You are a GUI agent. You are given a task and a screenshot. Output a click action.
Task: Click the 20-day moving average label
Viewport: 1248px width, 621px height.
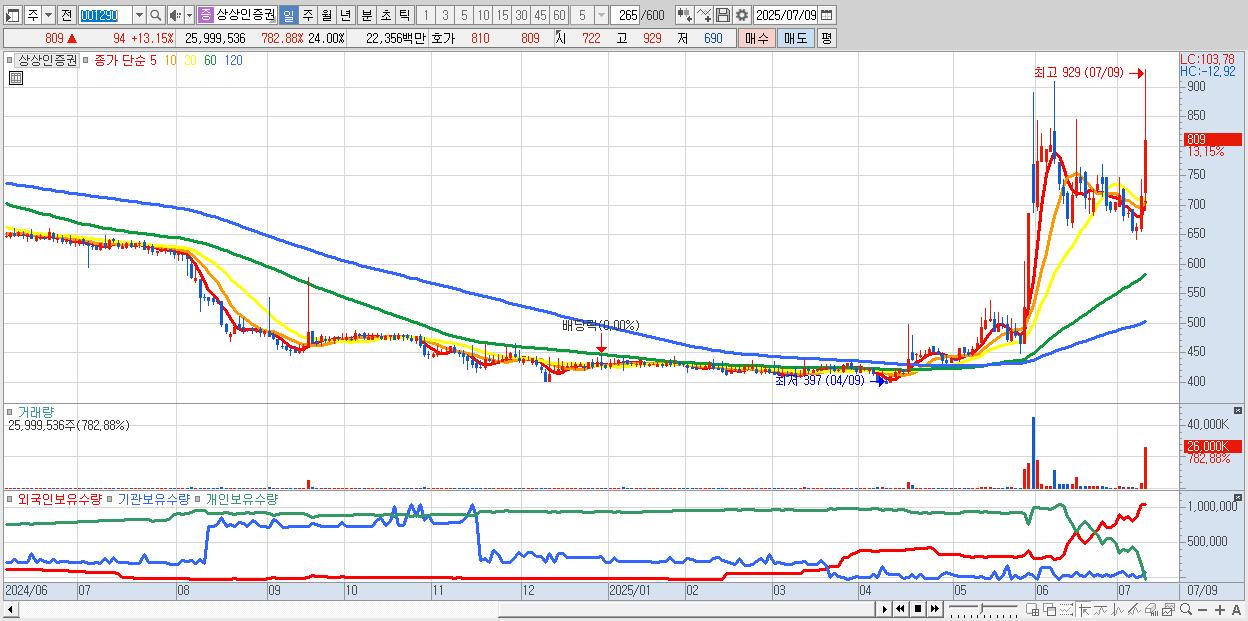[x=190, y=60]
